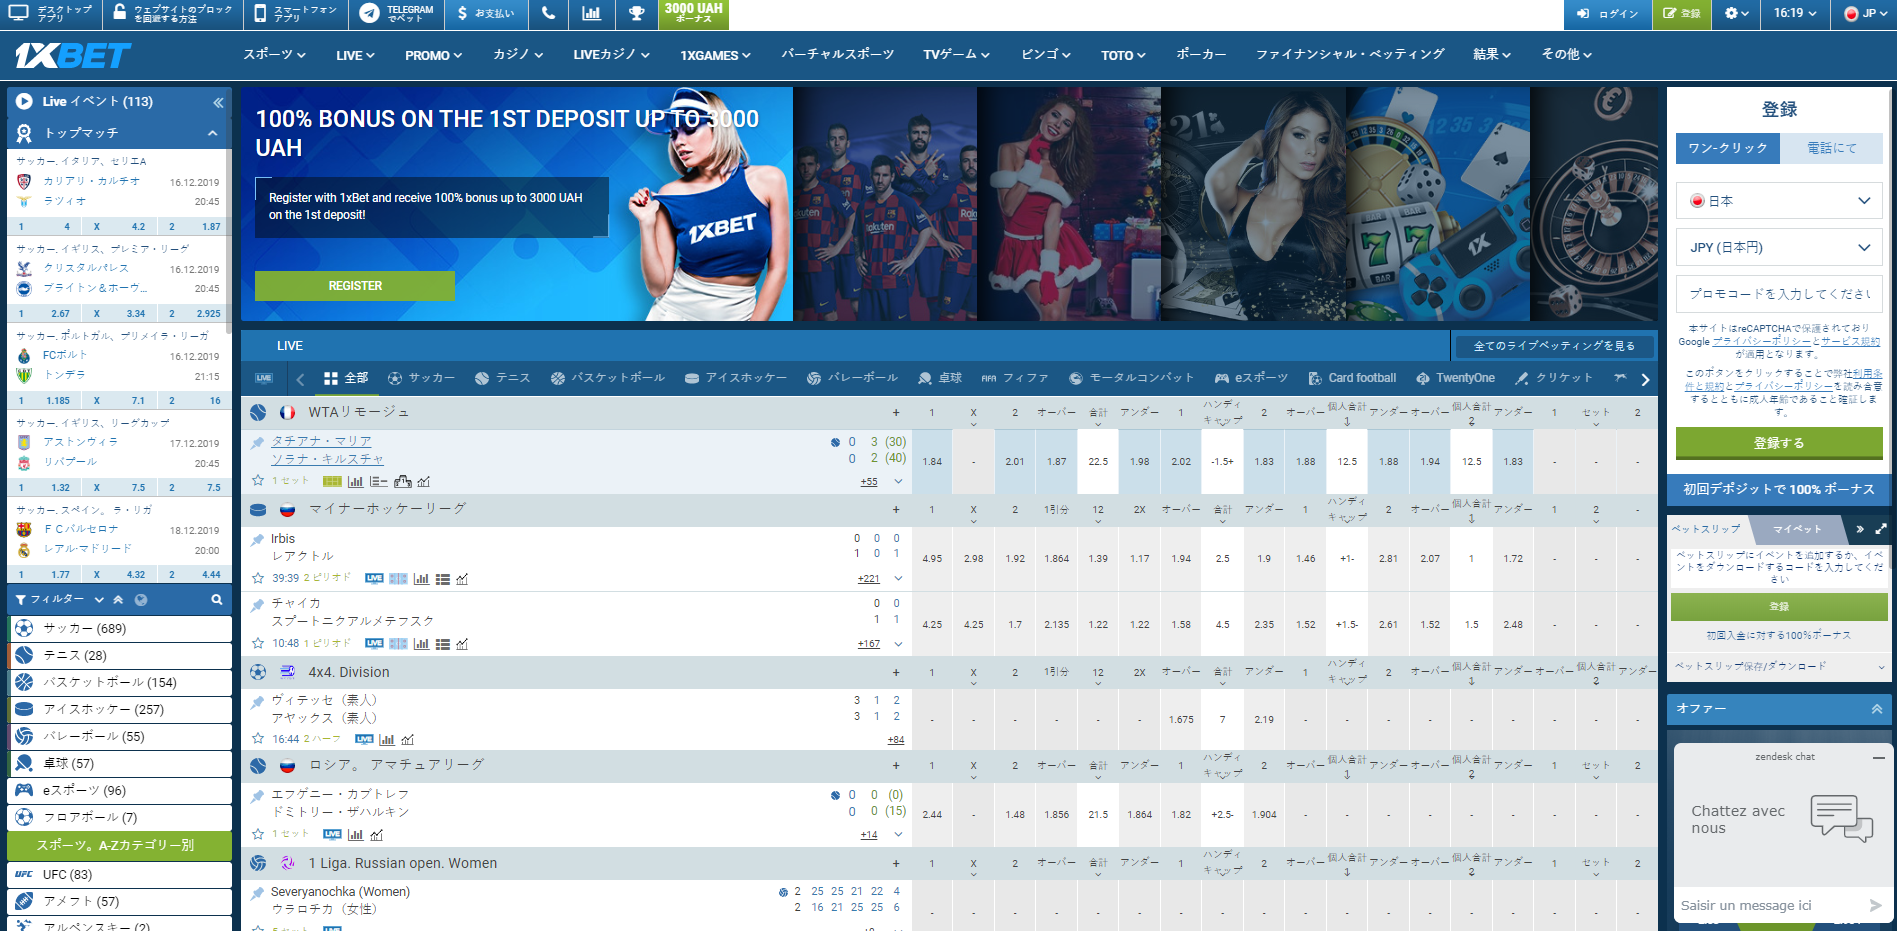Open the カジノ menu in navigation bar
The image size is (1897, 931).
517,55
